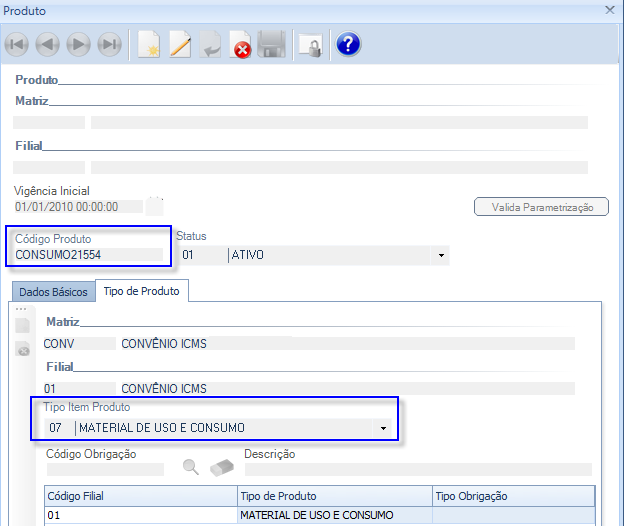Open help with the question mark
624x526 pixels.
348,44
